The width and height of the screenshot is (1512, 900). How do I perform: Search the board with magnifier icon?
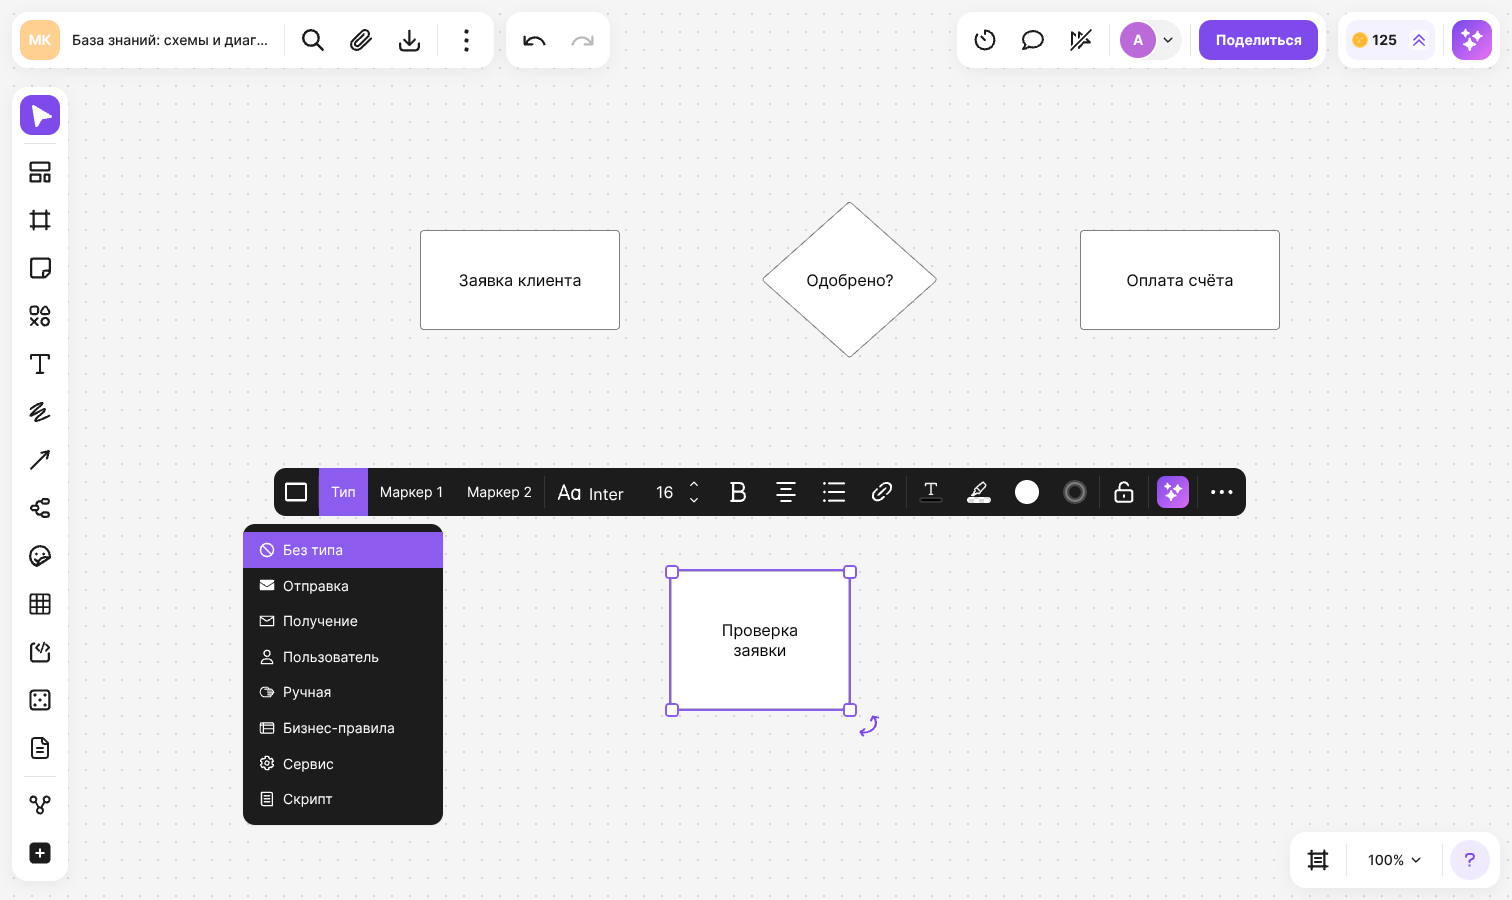tap(313, 40)
